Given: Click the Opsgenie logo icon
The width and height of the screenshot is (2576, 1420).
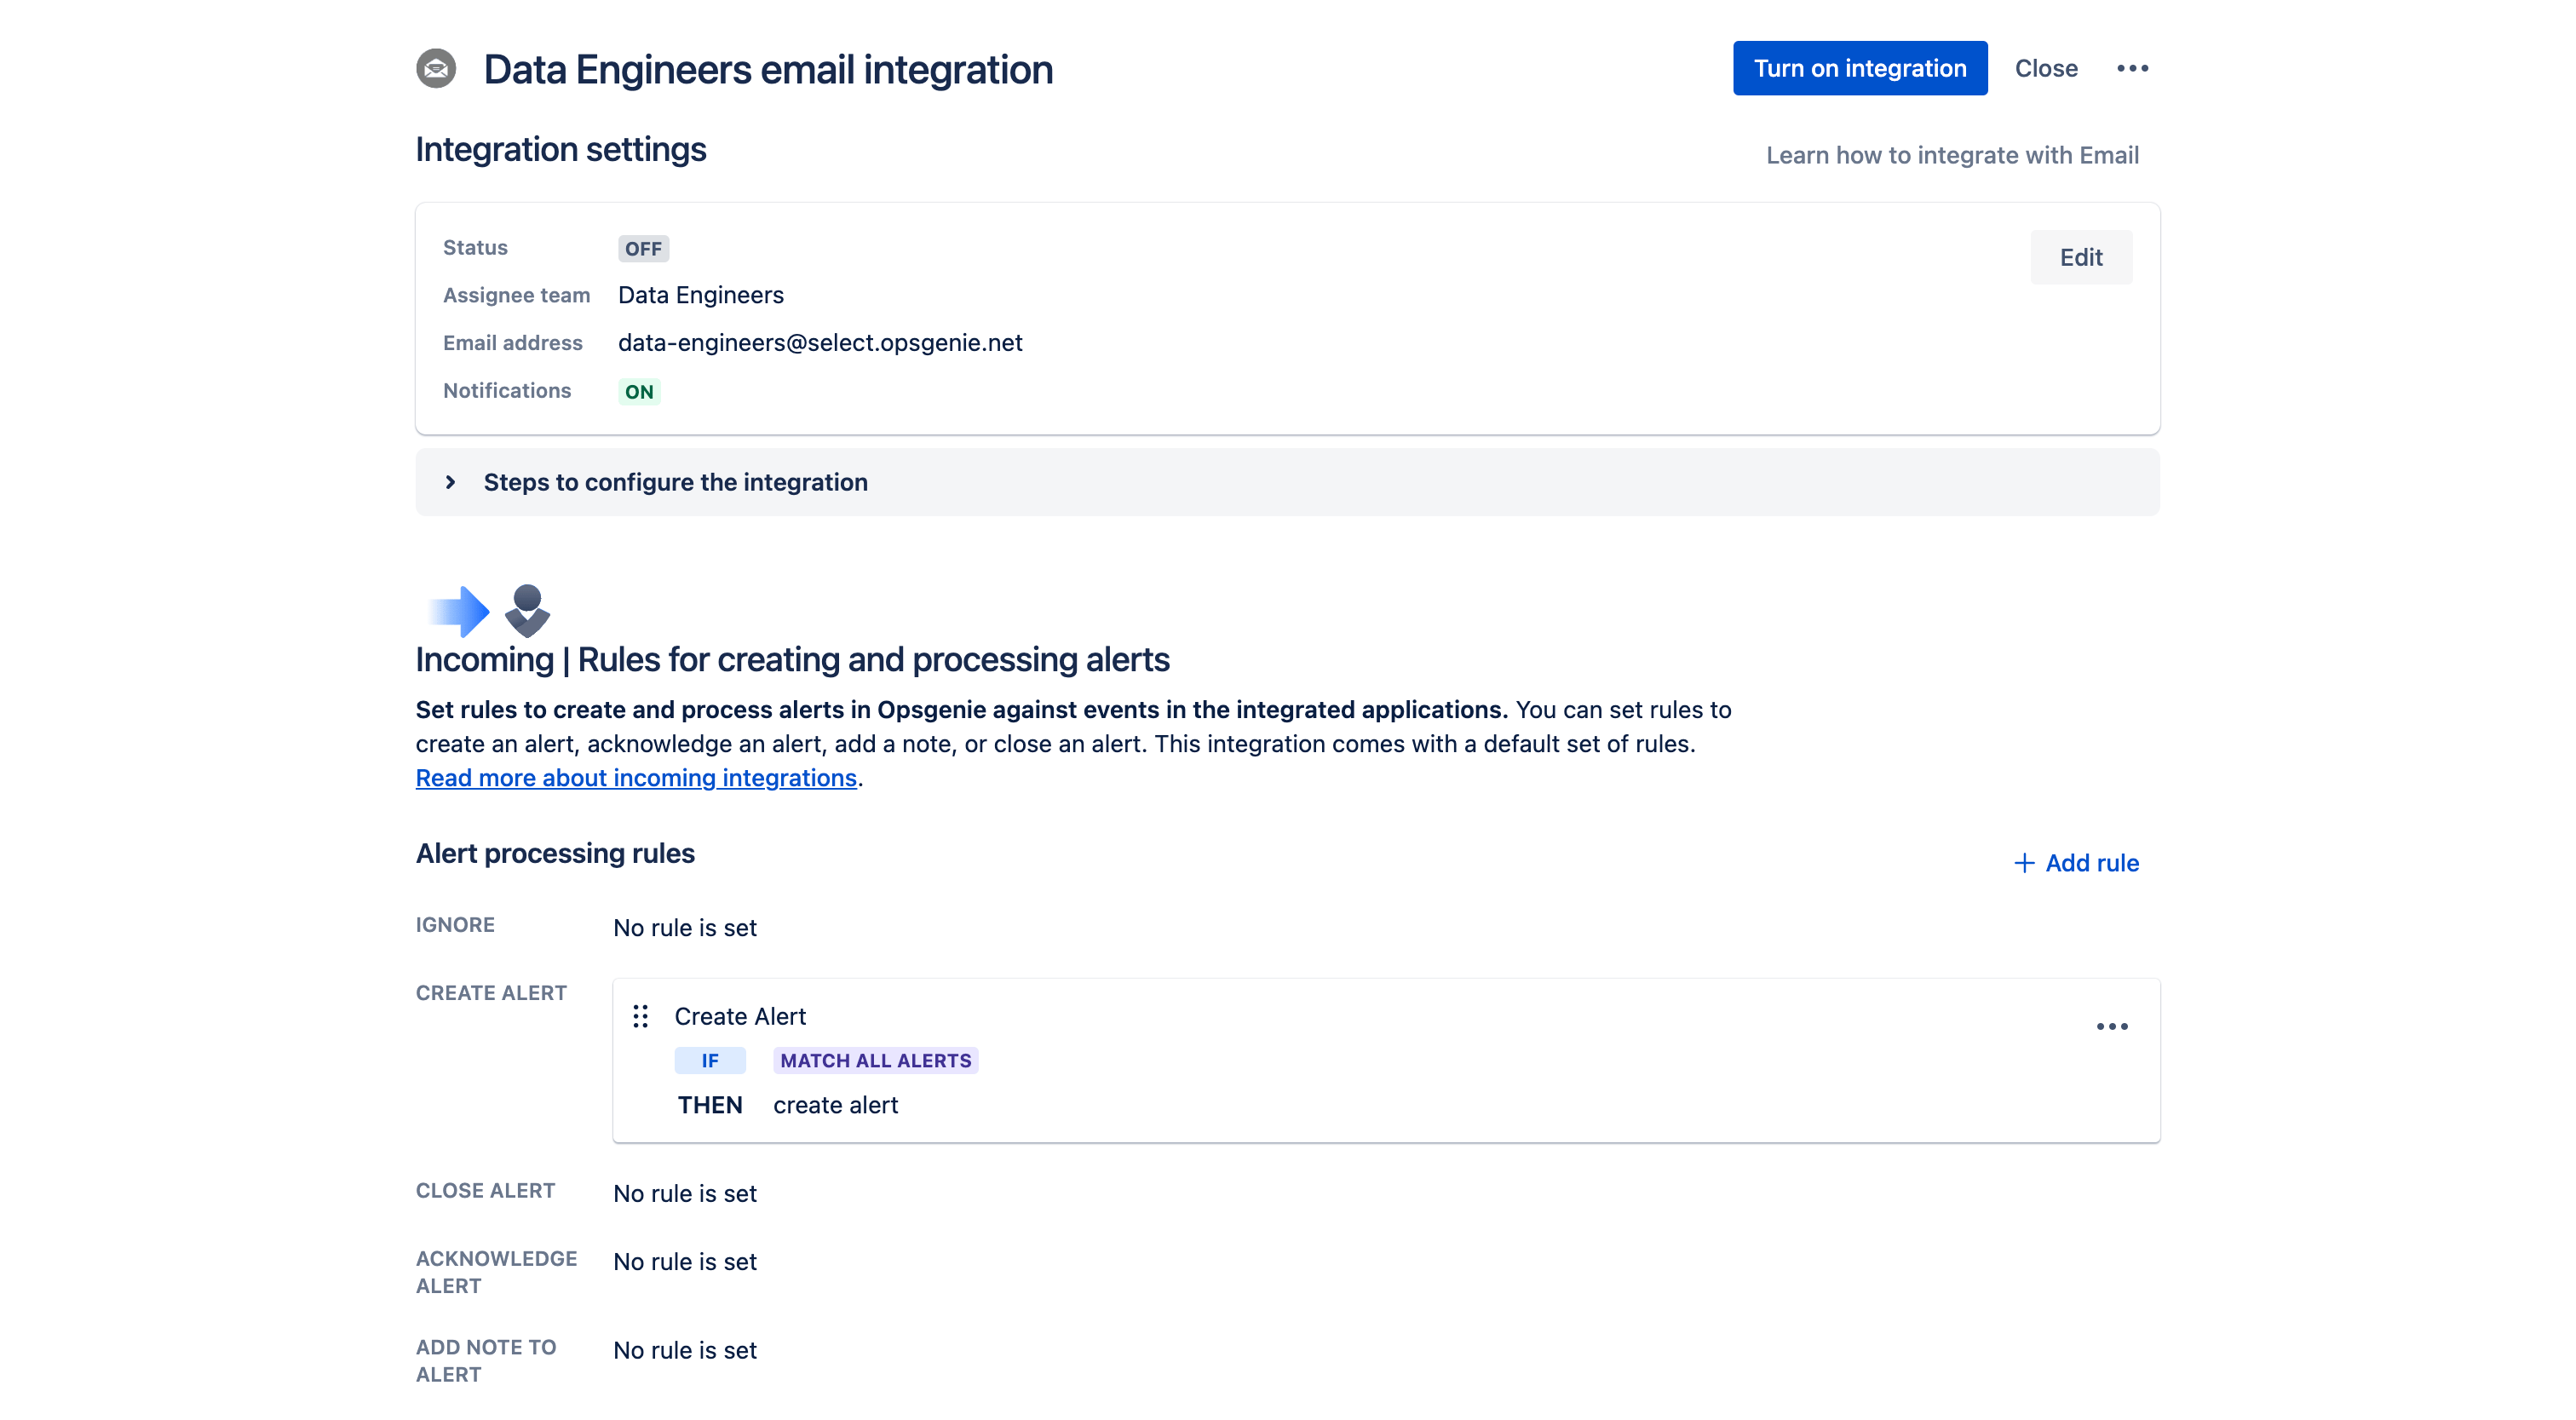Looking at the screenshot, I should coord(527,611).
